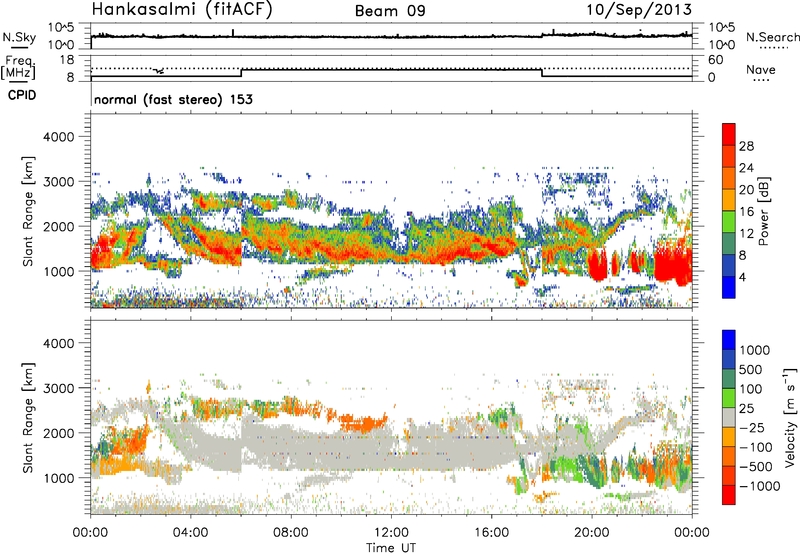Click the '28' tick on power colorbar
The image size is (800, 554).
pyautogui.click(x=746, y=146)
